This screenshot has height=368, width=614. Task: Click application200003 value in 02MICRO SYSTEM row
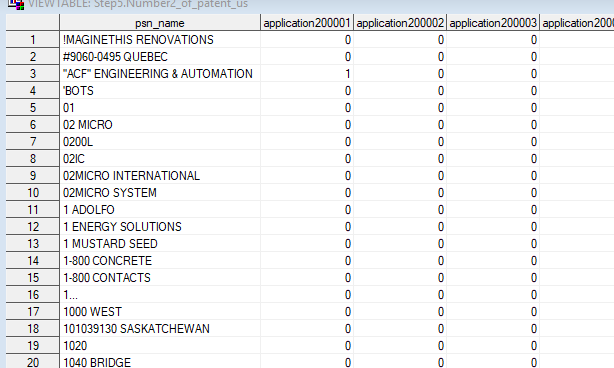pos(493,193)
